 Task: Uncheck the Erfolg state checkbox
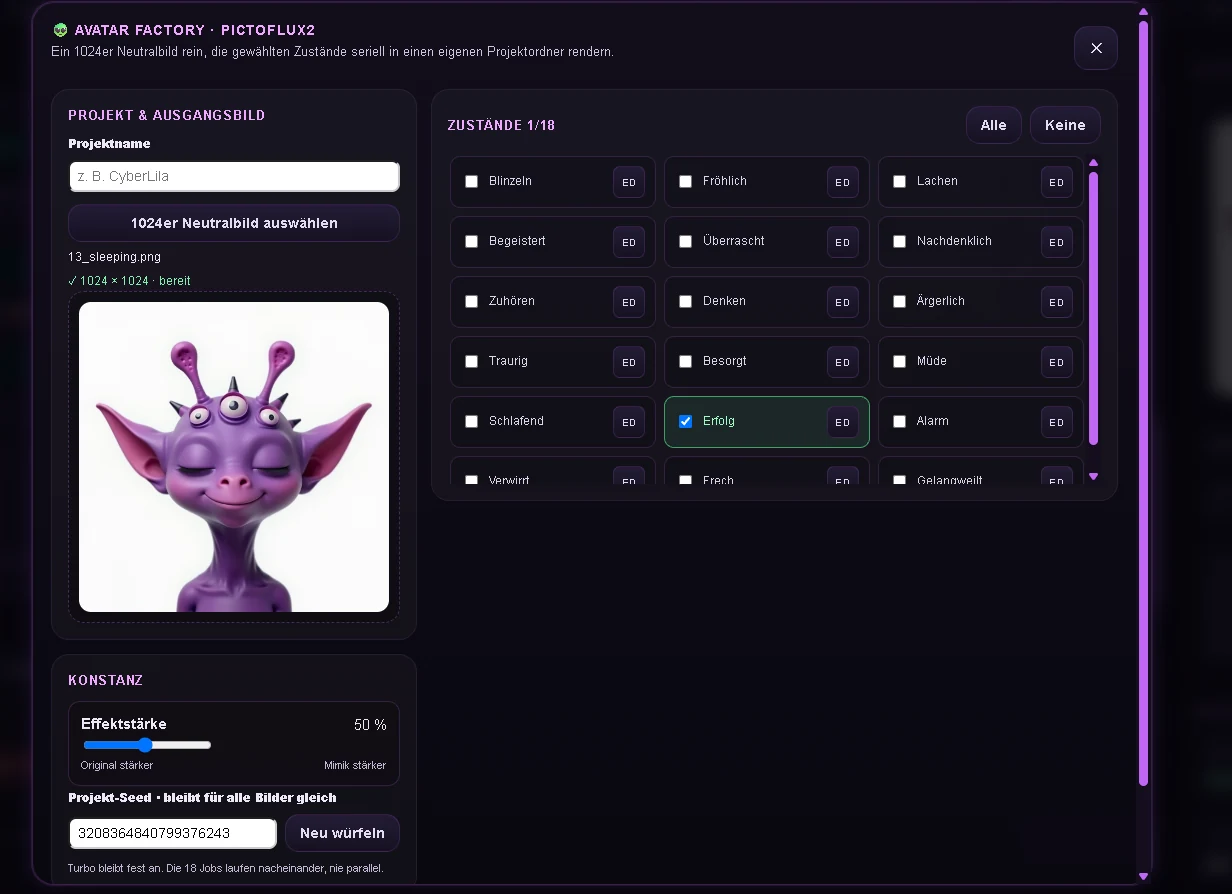[686, 422]
